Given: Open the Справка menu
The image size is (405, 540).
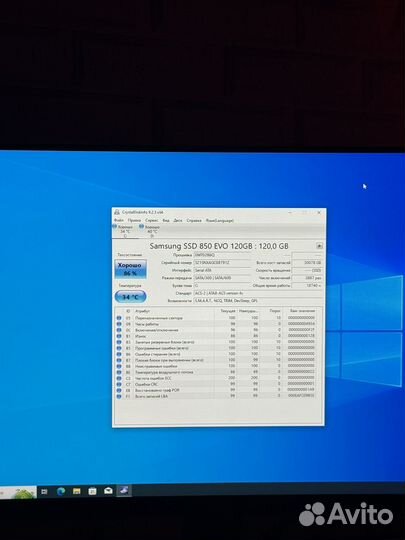Looking at the screenshot, I should pyautogui.click(x=194, y=220).
